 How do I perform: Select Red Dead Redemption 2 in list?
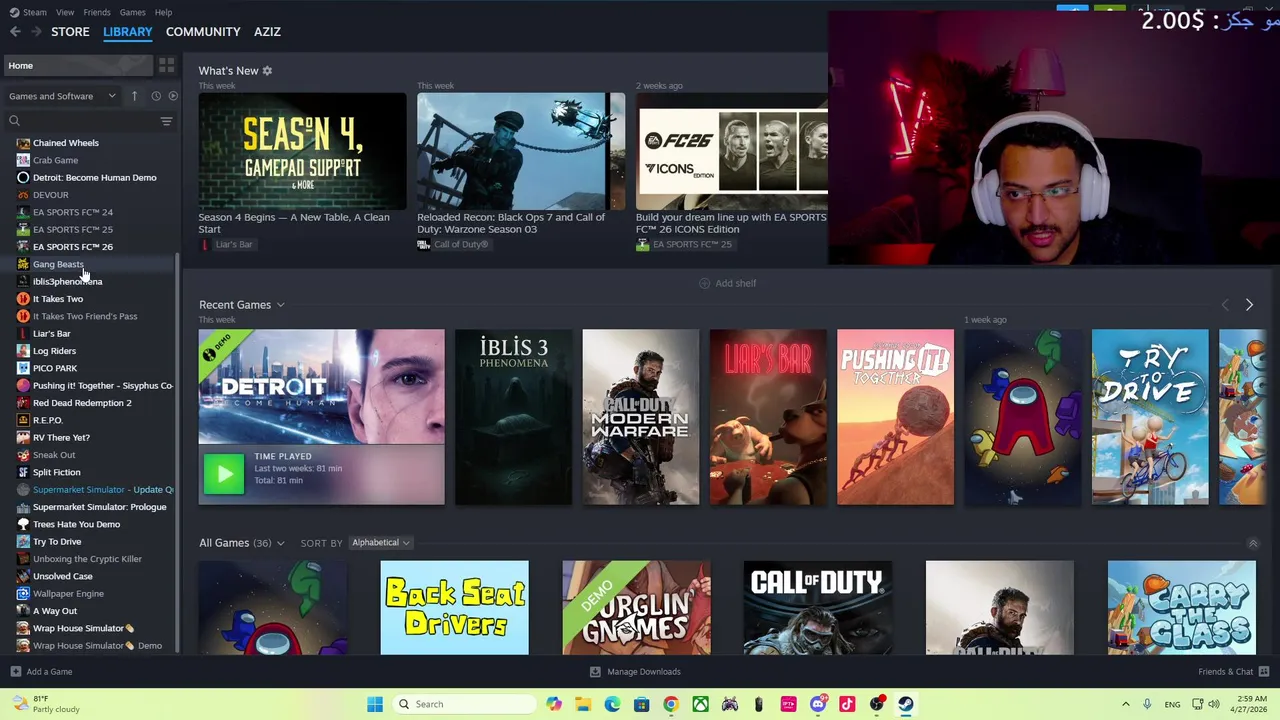pyautogui.click(x=82, y=403)
